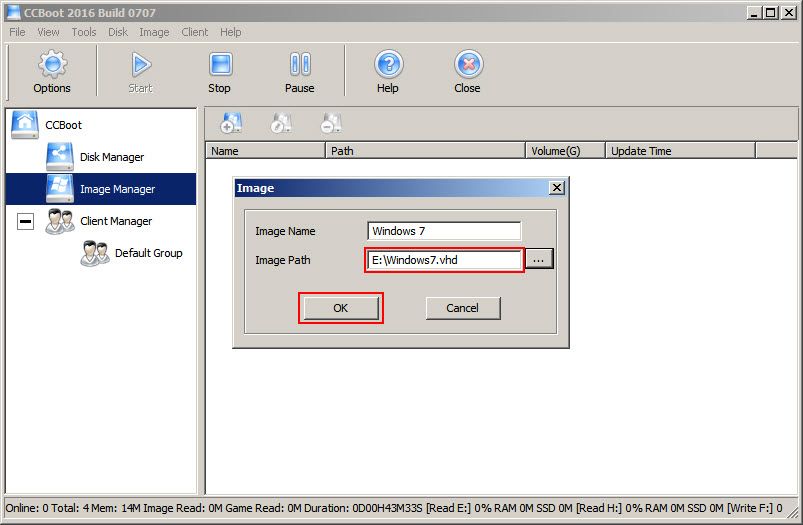Click the Pause toolbar icon
The width and height of the screenshot is (803, 525).
300,65
